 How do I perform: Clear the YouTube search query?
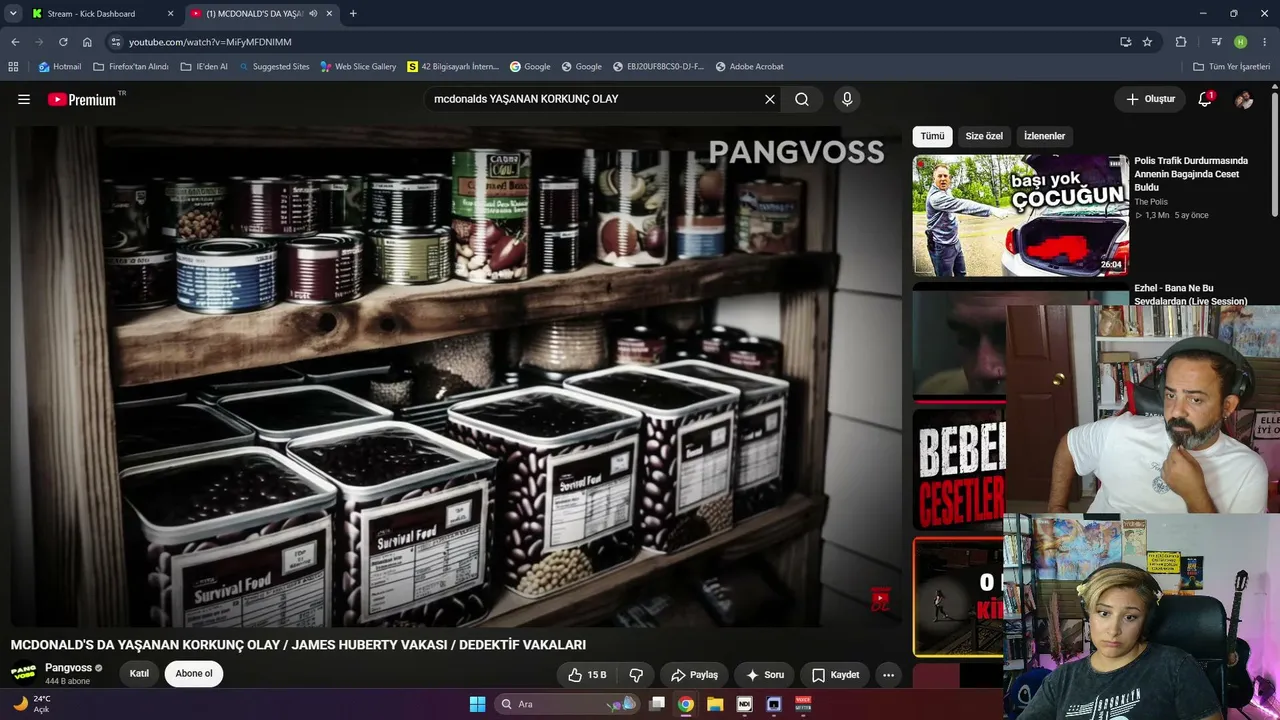click(770, 99)
